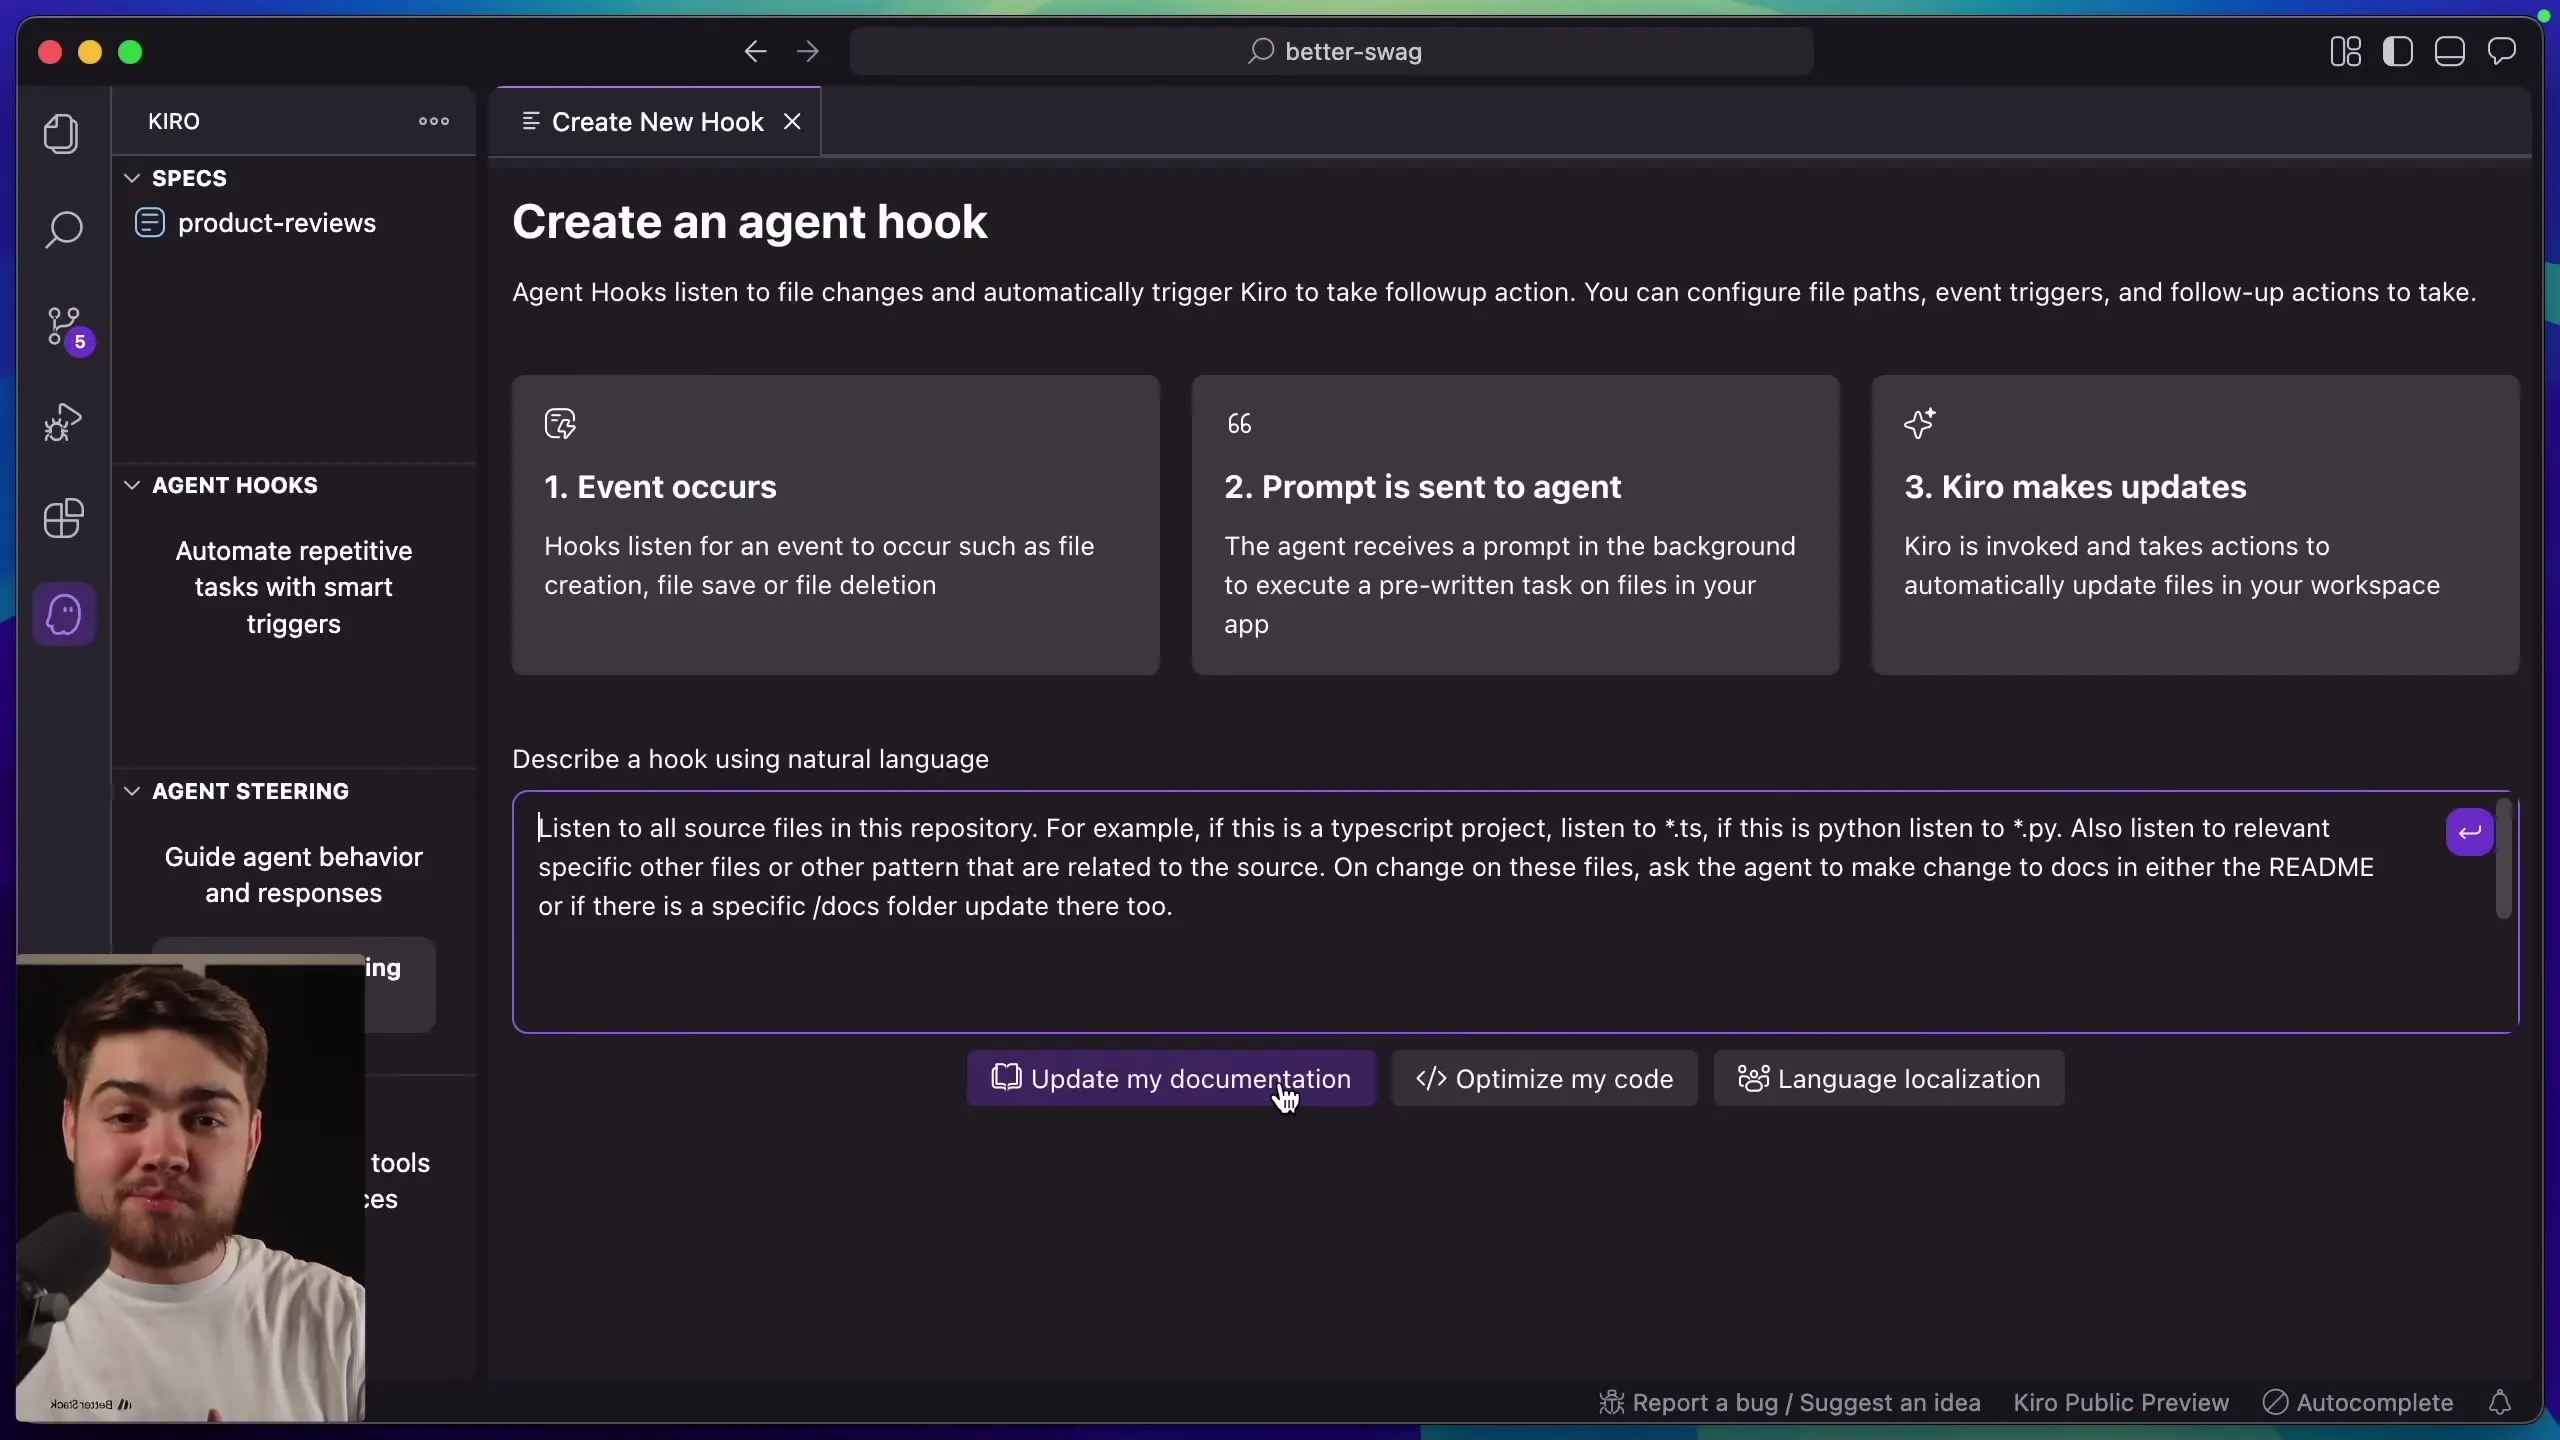Close the Create New Hook tab
2560x1440 pixels.
click(792, 121)
